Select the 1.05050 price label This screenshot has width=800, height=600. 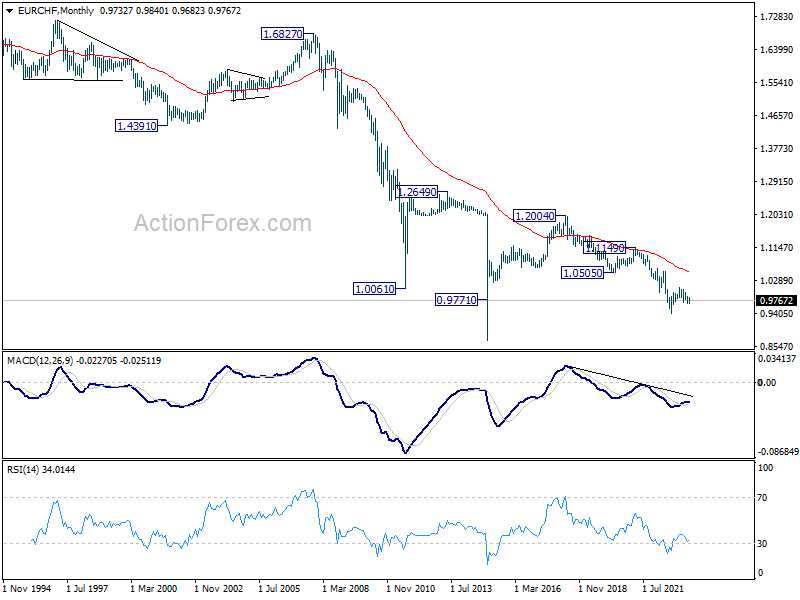pos(583,273)
